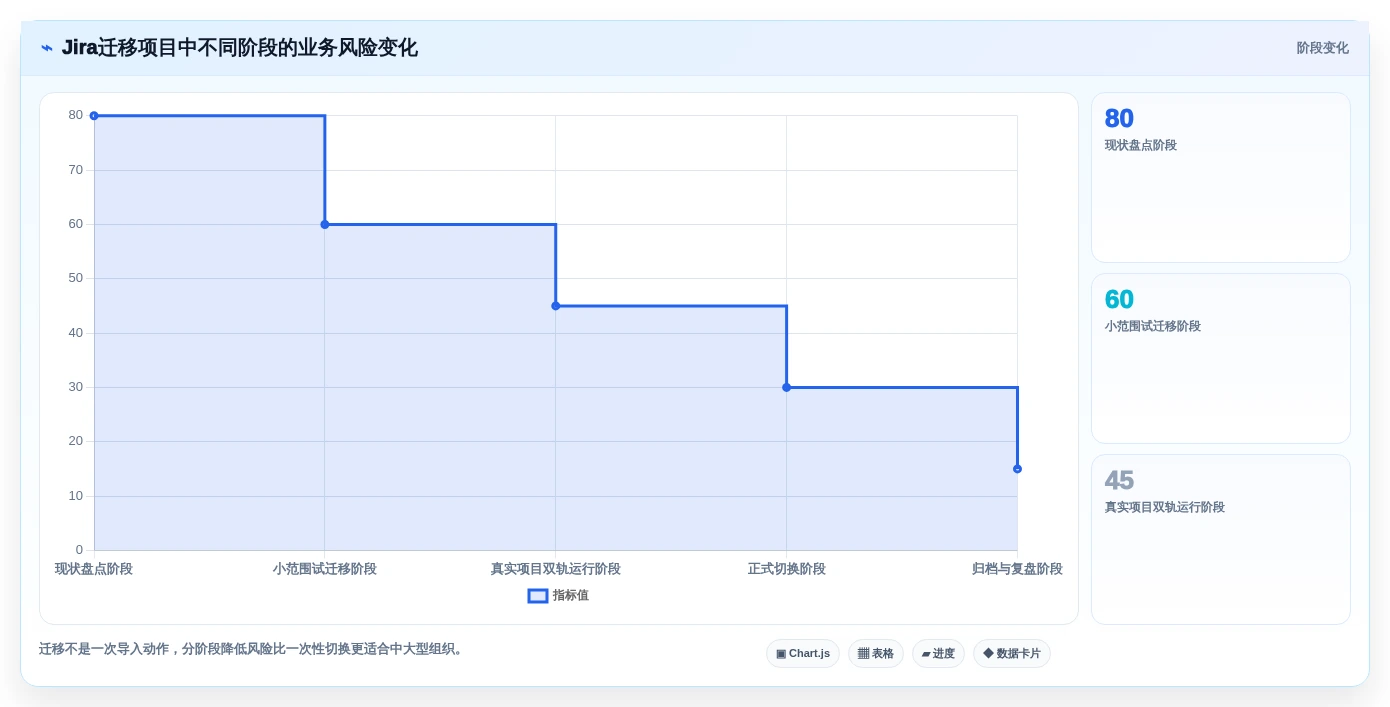Click the 80 value in the first card
The image size is (1390, 707).
[1119, 119]
